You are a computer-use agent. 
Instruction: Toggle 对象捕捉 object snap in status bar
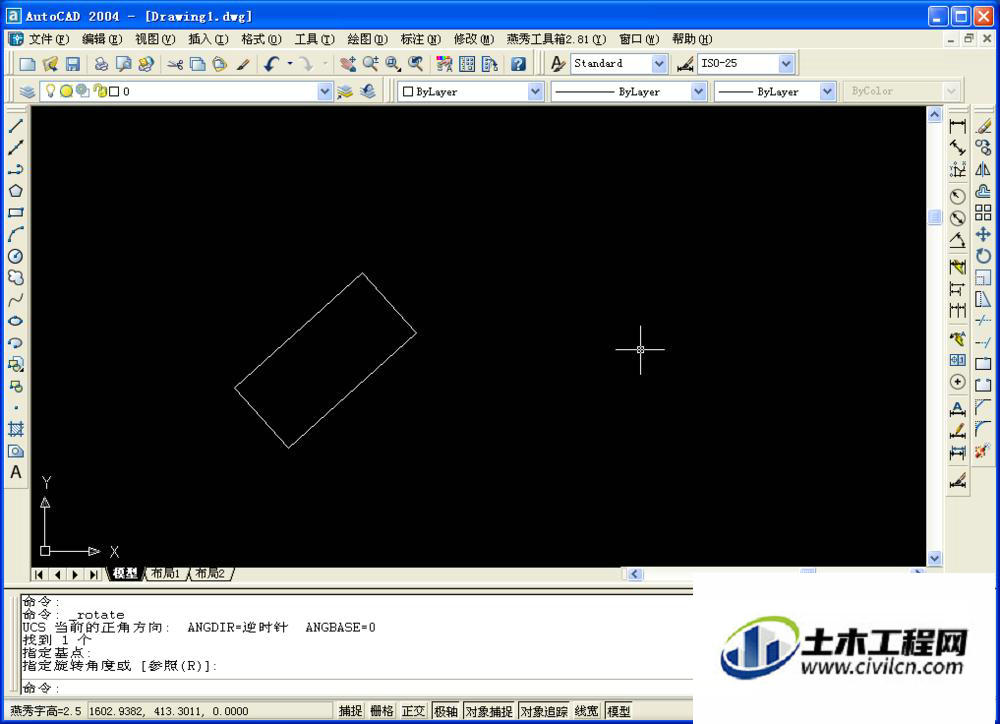click(489, 711)
